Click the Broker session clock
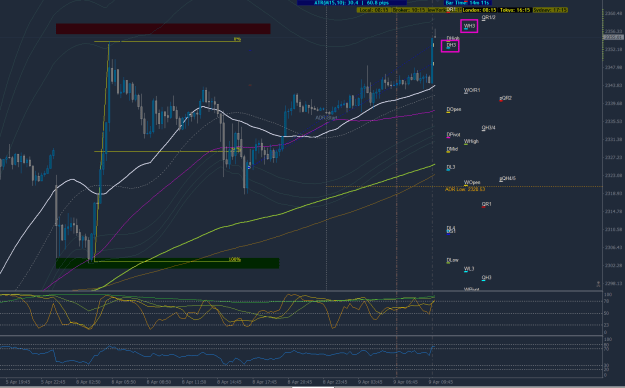 [x=410, y=10]
